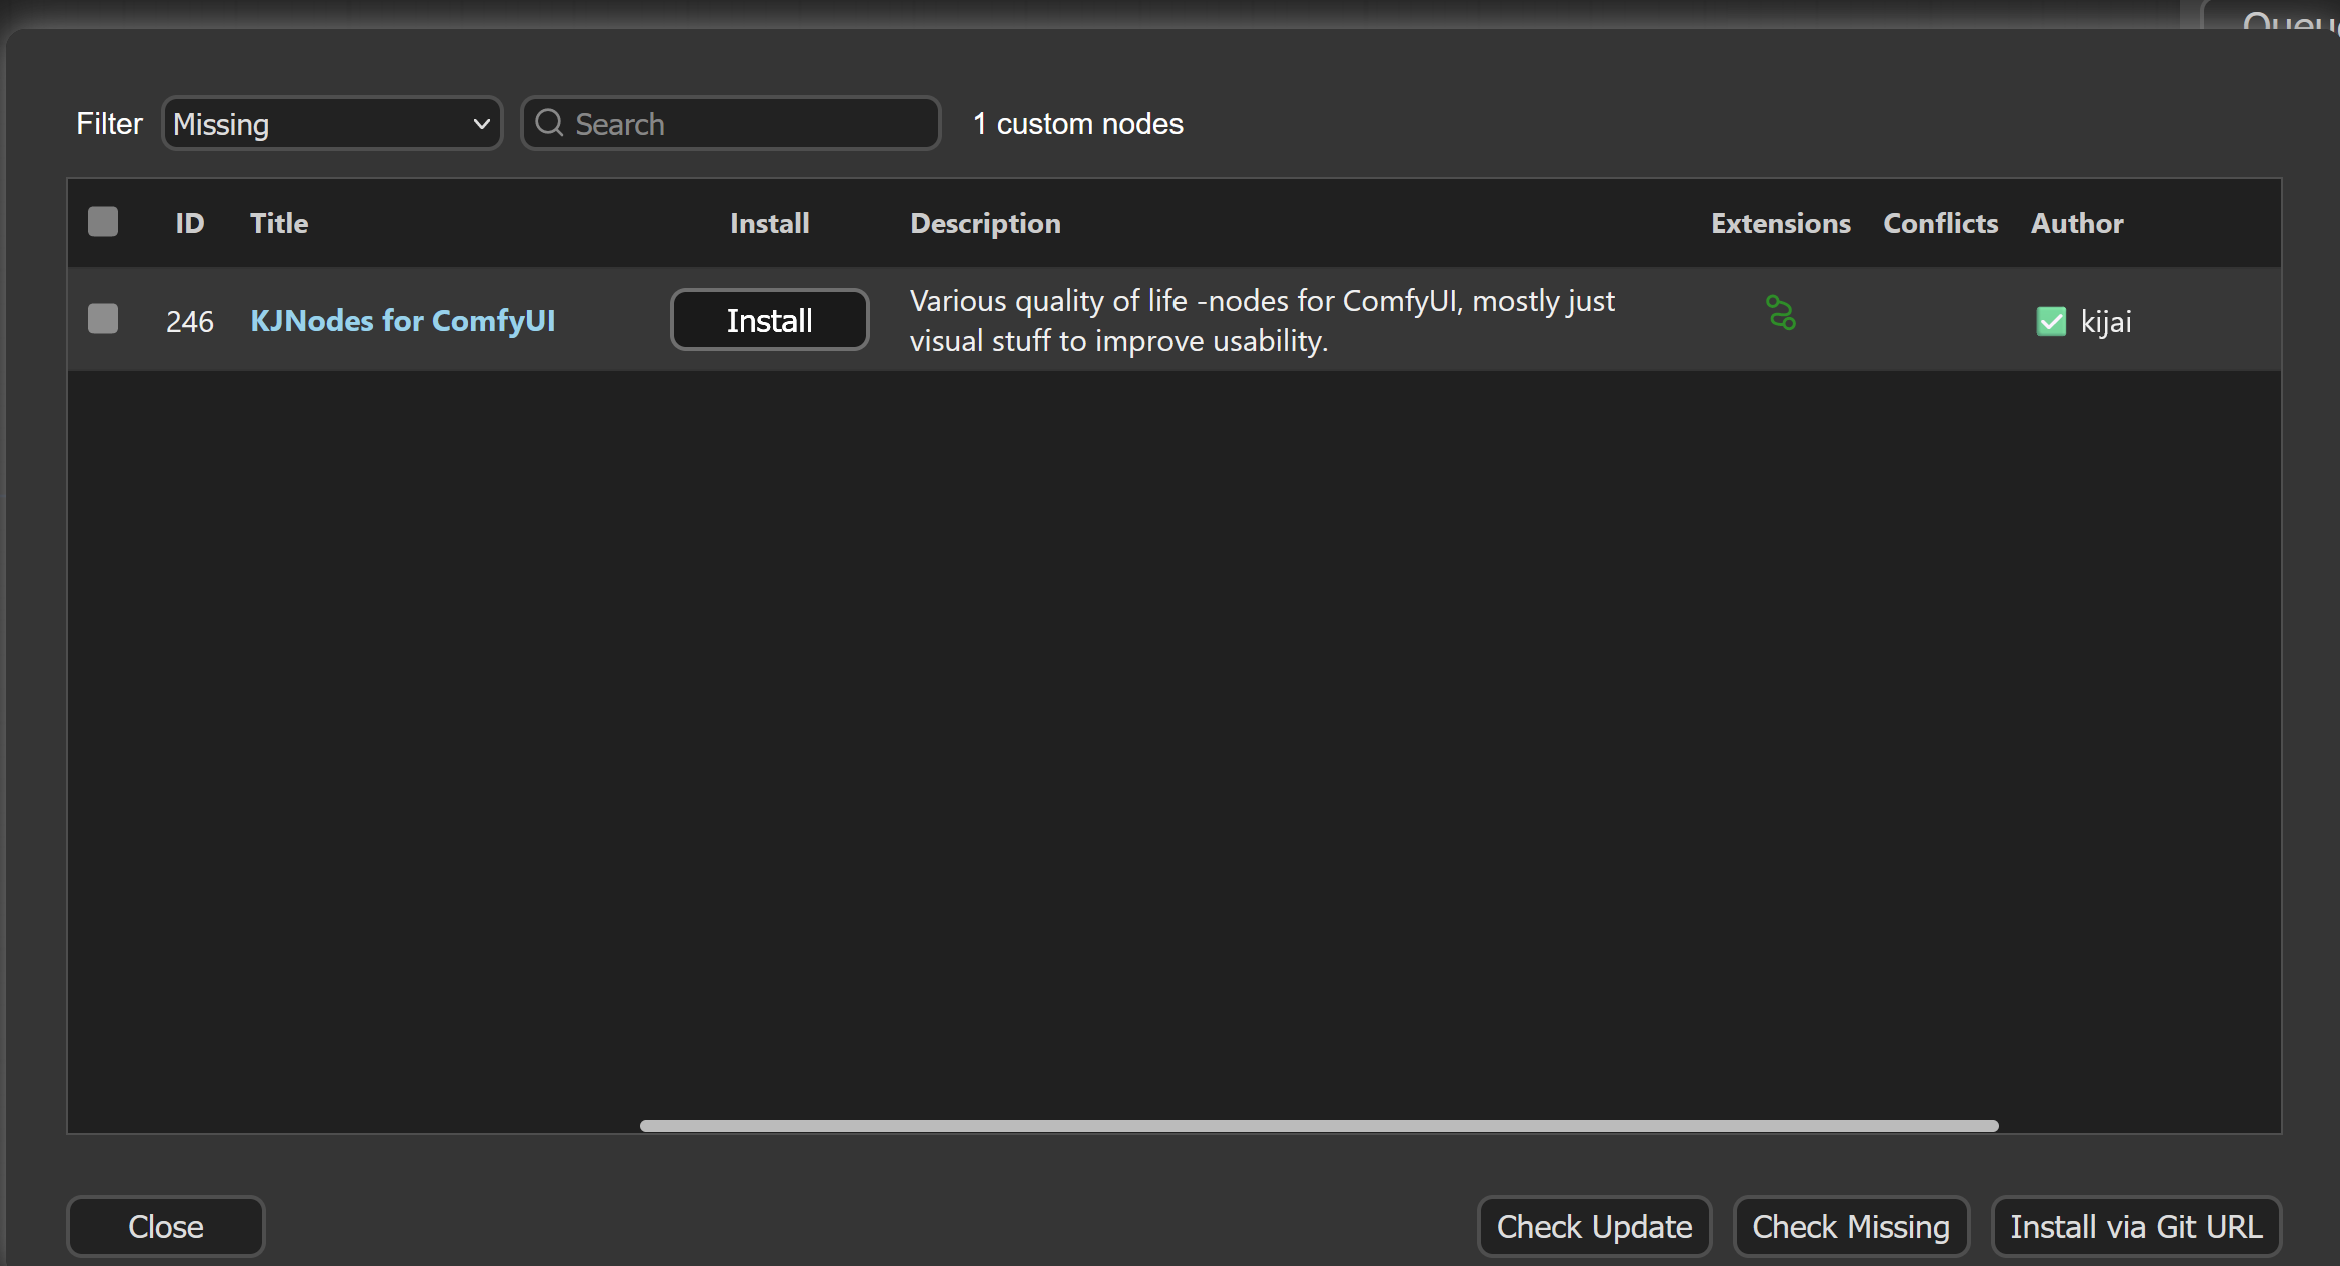2340x1266 pixels.
Task: Open the KJNodes for ComfyUI link
Action: point(402,320)
